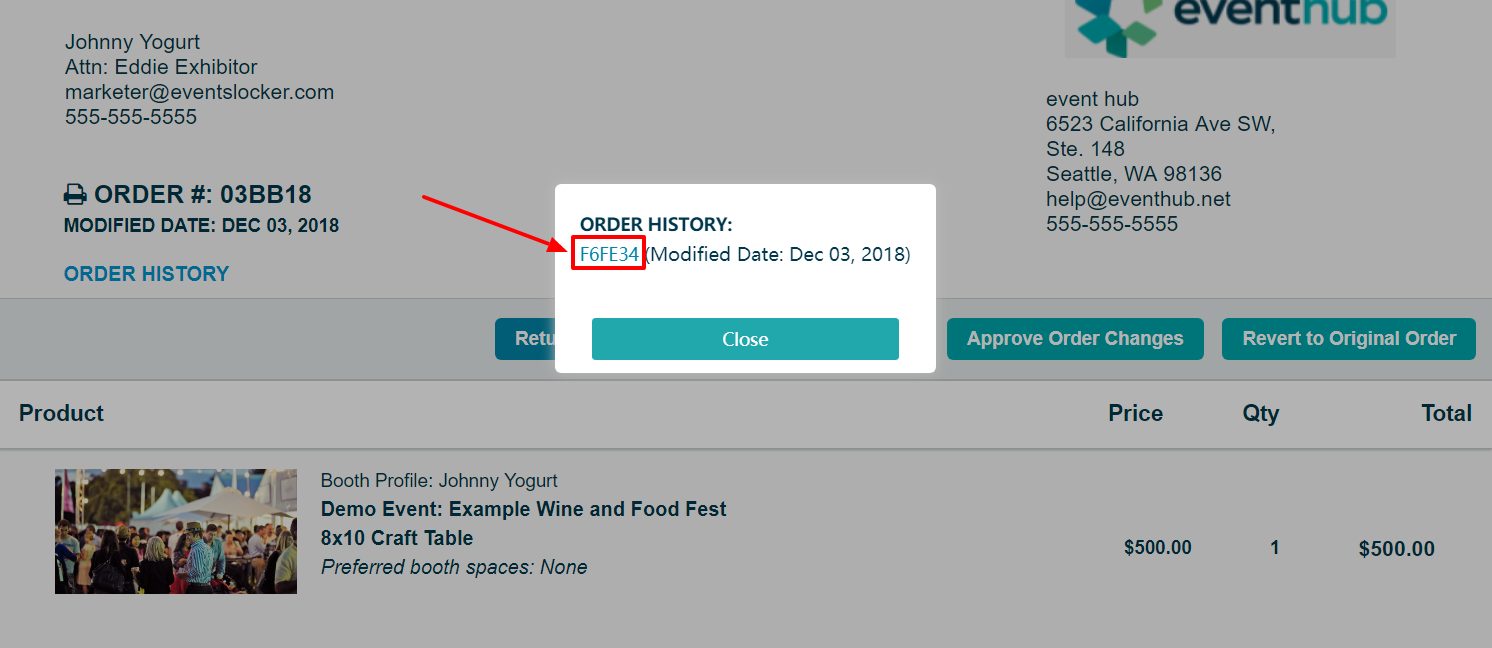The image size is (1492, 648).
Task: Click the Total column header
Action: [1446, 413]
